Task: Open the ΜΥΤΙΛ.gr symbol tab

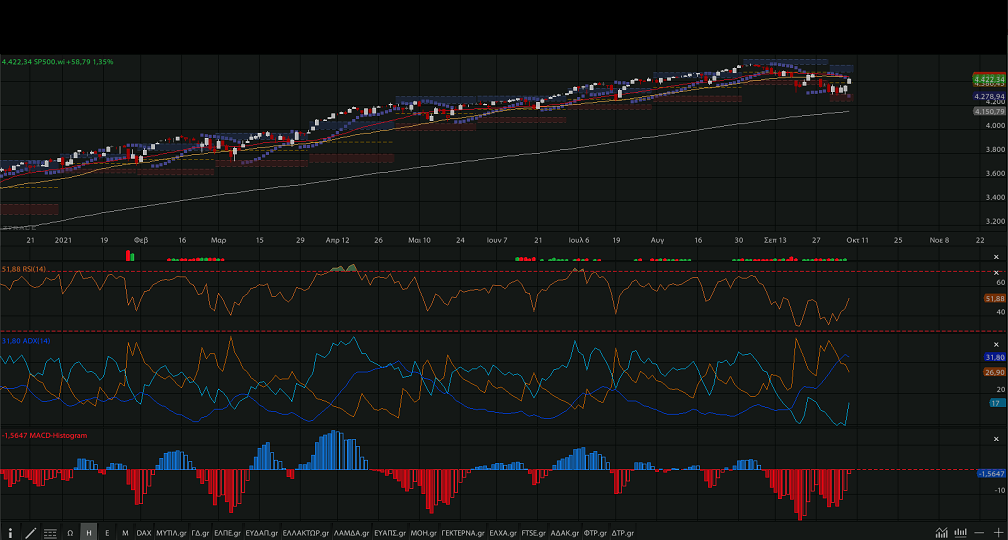Action: 172,533
